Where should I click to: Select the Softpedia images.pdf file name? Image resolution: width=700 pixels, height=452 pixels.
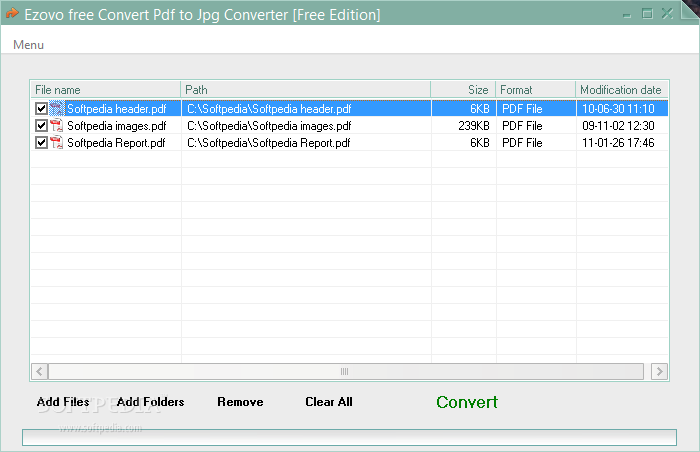117,126
